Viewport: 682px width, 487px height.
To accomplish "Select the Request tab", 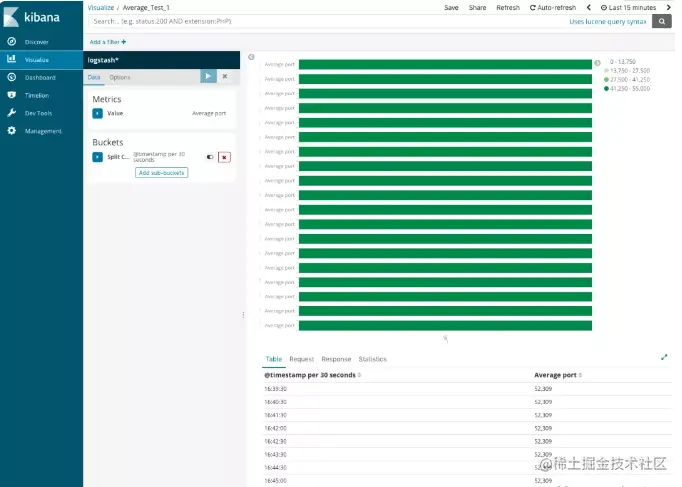I will click(301, 359).
